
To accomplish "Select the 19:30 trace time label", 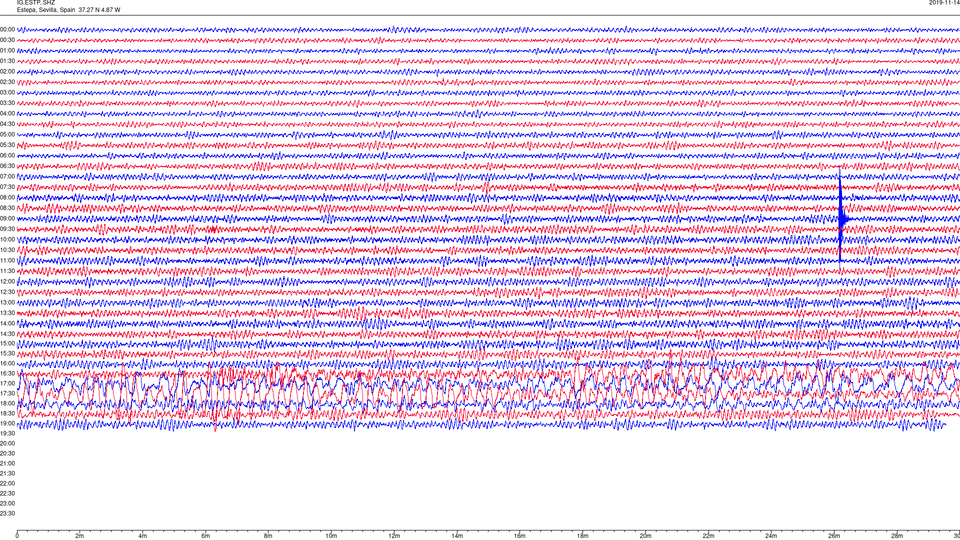I will point(7,433).
